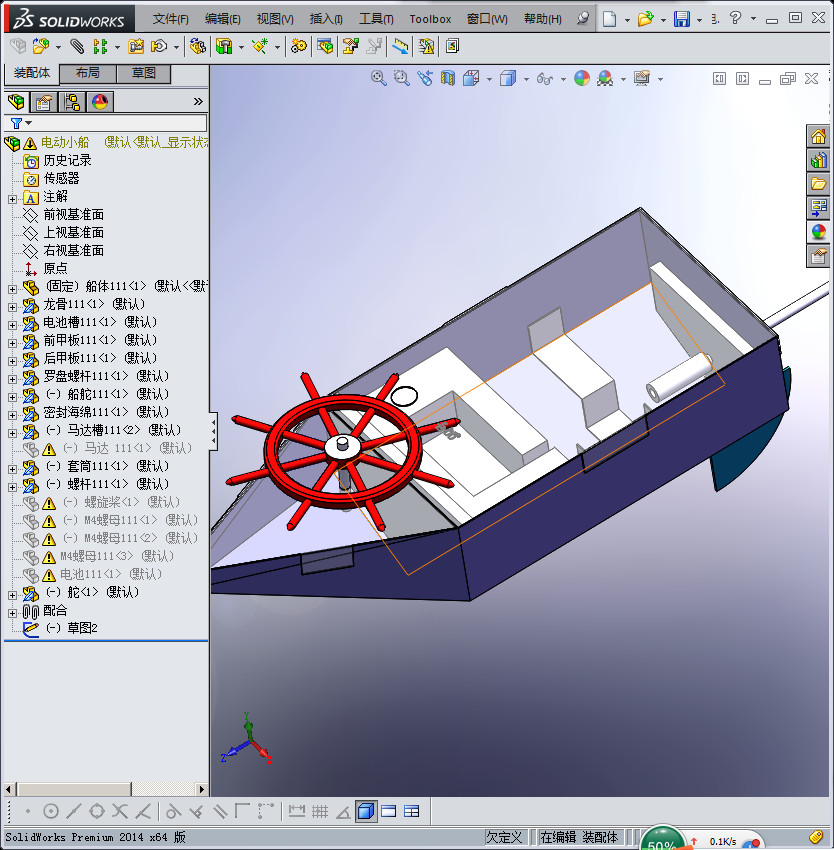Toggle the four-view viewport button
The height and width of the screenshot is (850, 834).
point(412,812)
